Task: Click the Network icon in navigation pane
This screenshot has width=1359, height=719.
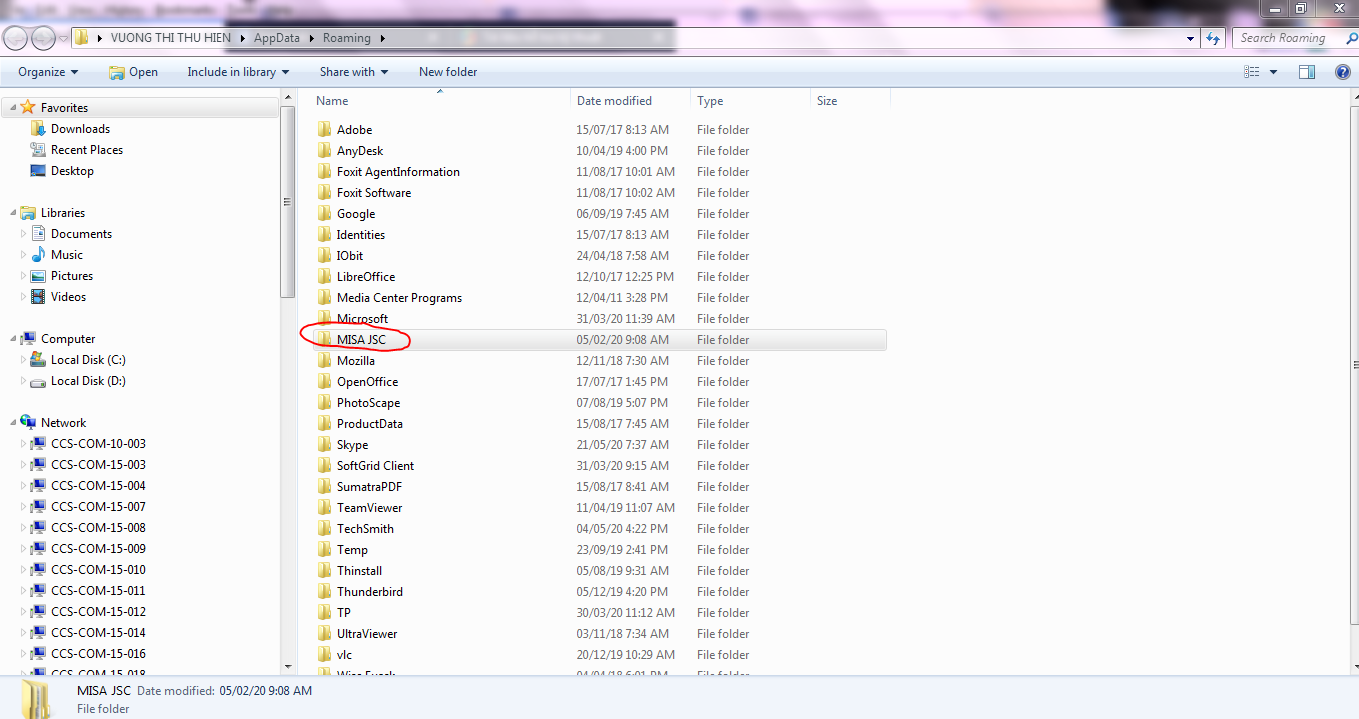Action: tap(28, 423)
